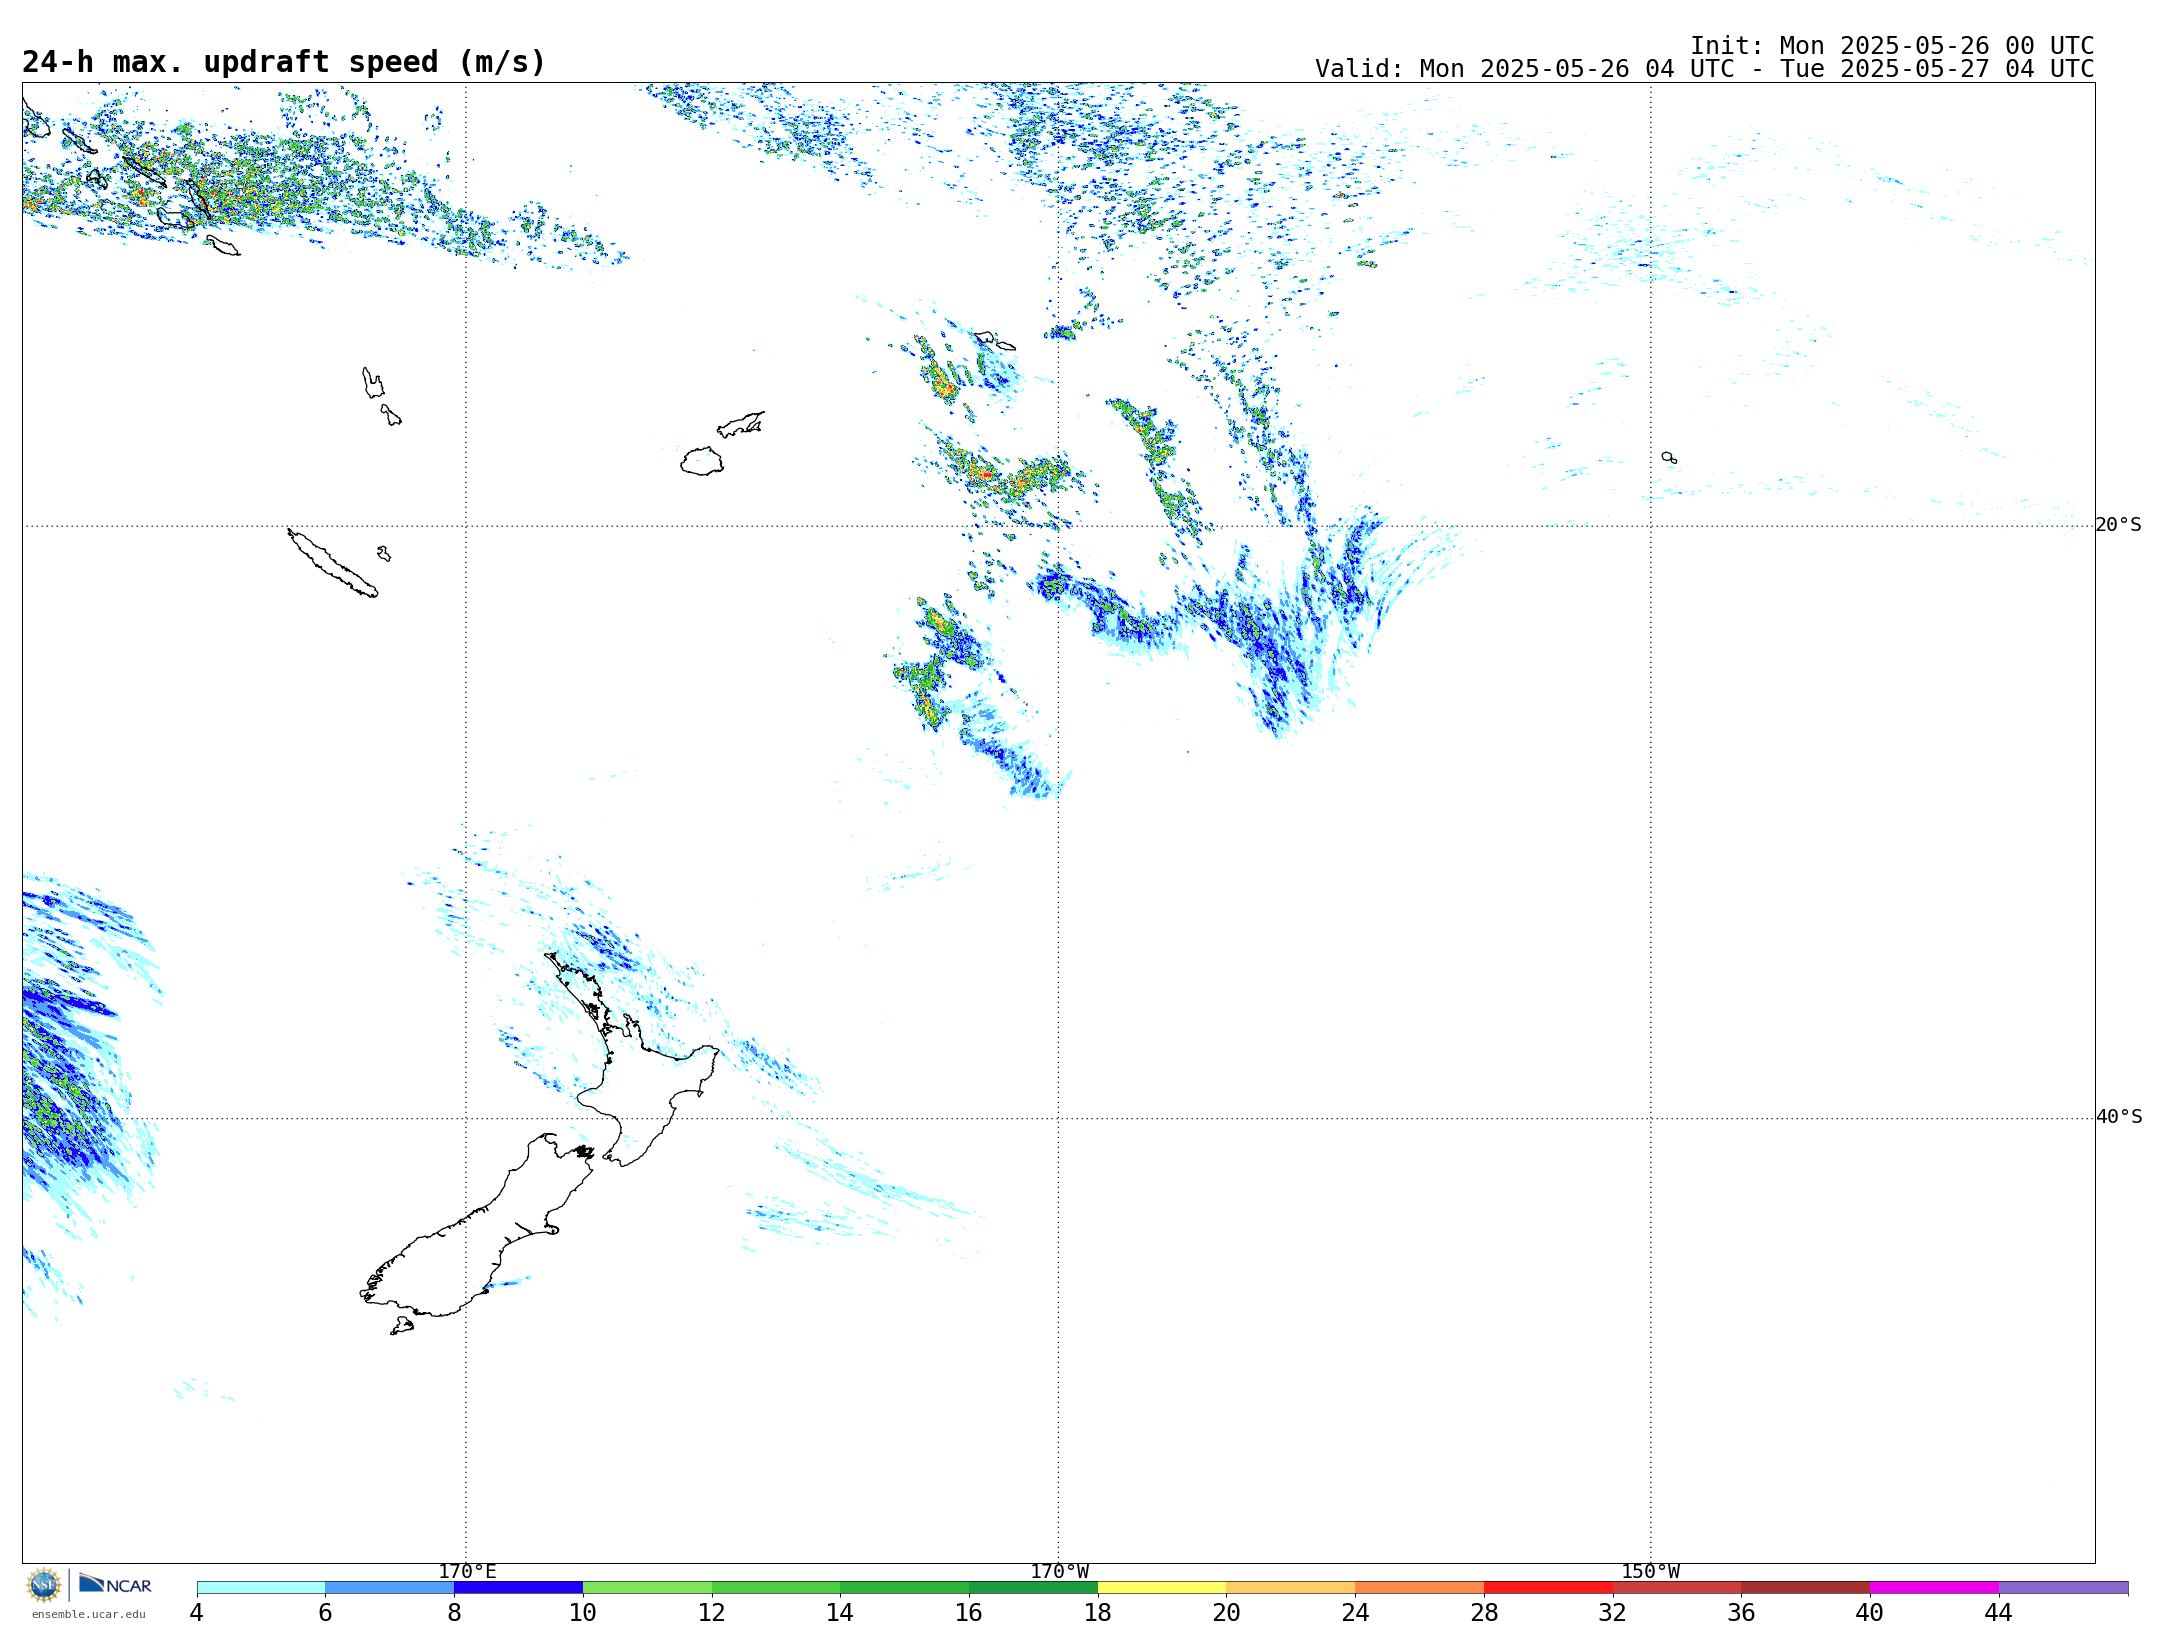Image resolution: width=2160 pixels, height=1626 pixels.
Task: Click the round Viti Levu island outline in Fiji
Action: (702, 461)
